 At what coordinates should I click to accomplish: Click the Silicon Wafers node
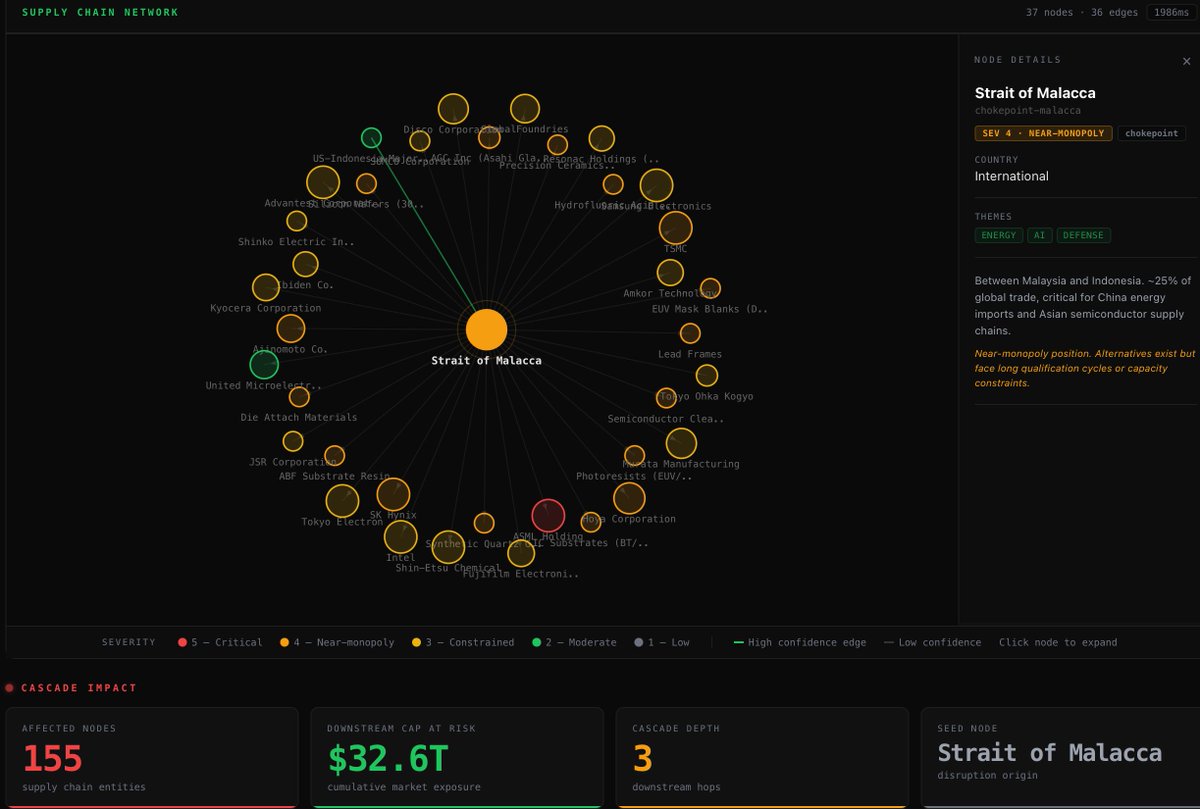(367, 184)
